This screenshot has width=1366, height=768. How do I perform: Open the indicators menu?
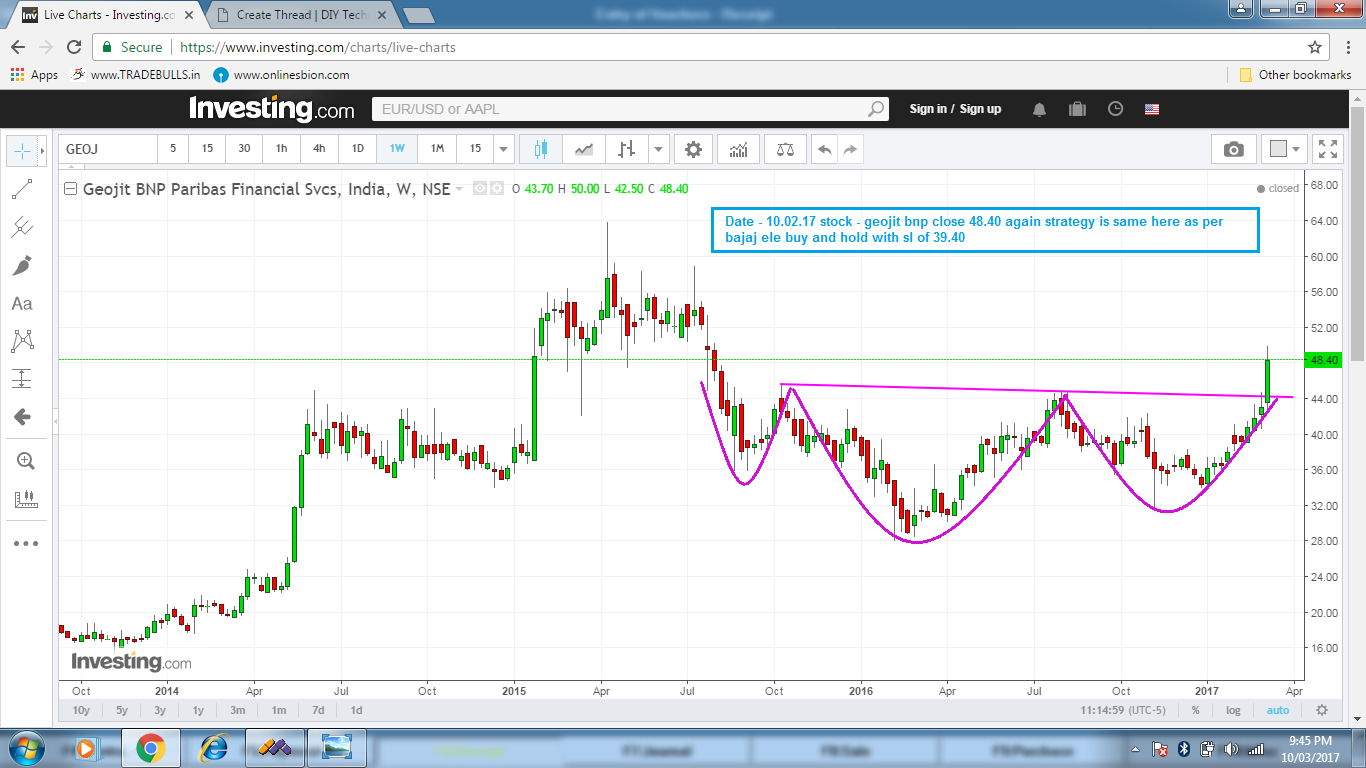pyautogui.click(x=739, y=149)
